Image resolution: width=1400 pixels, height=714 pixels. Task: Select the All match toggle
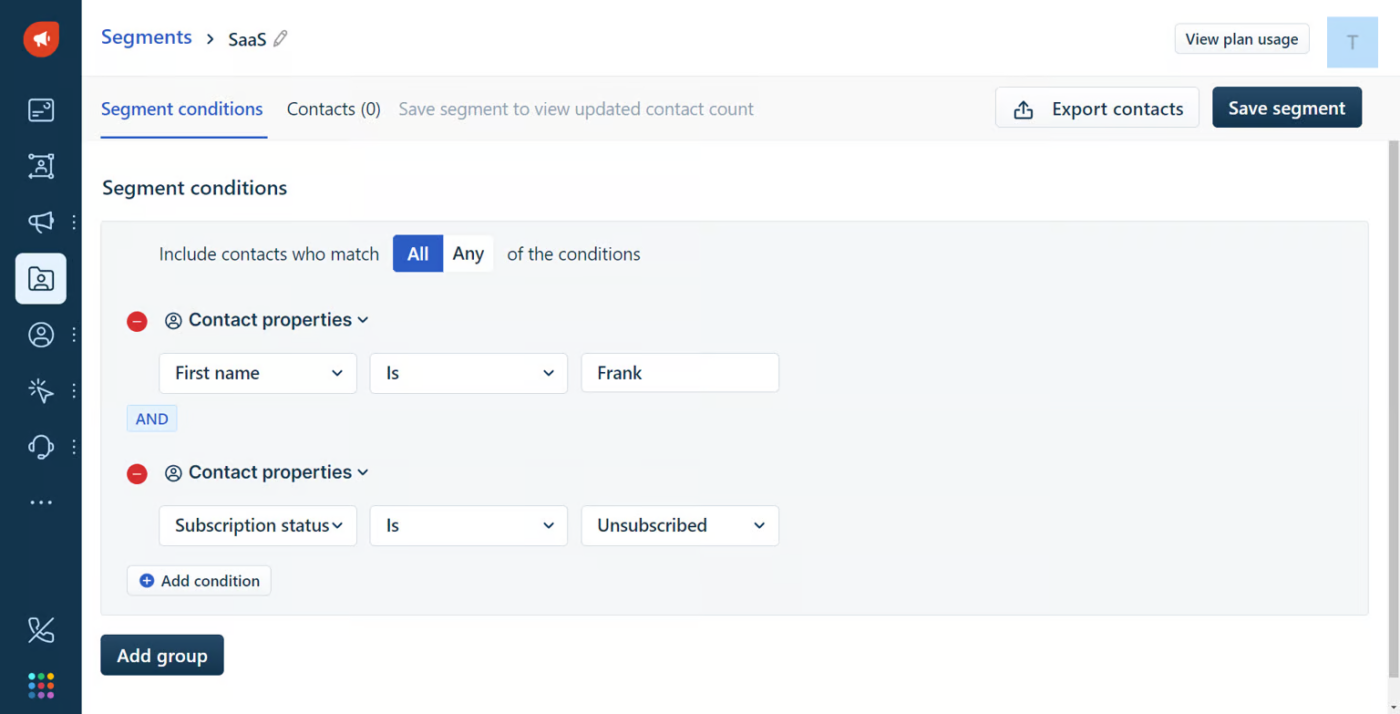(x=418, y=254)
